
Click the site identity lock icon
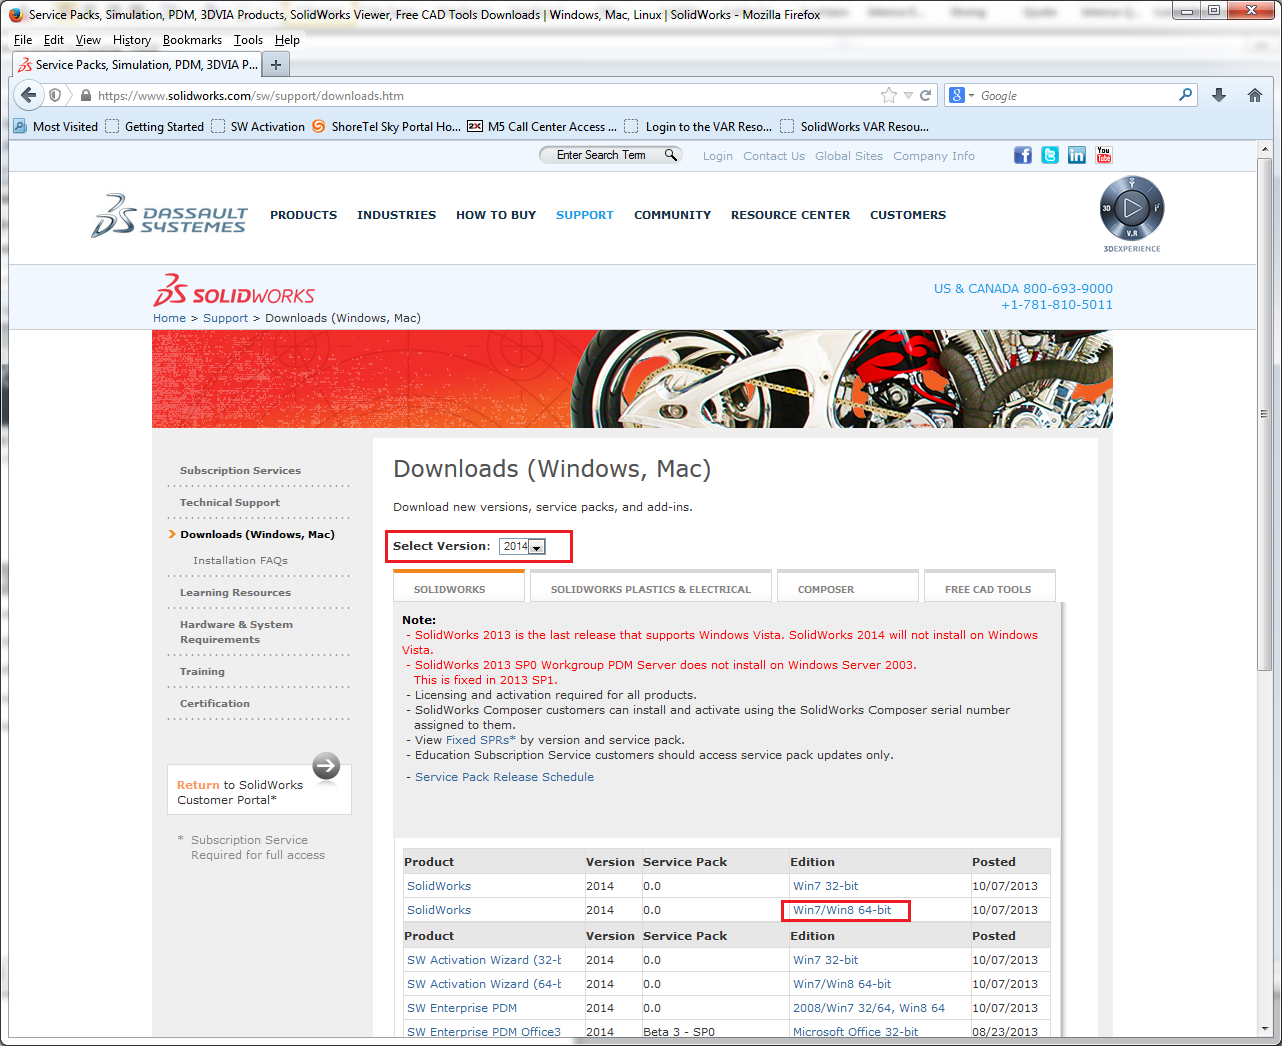[x=86, y=96]
